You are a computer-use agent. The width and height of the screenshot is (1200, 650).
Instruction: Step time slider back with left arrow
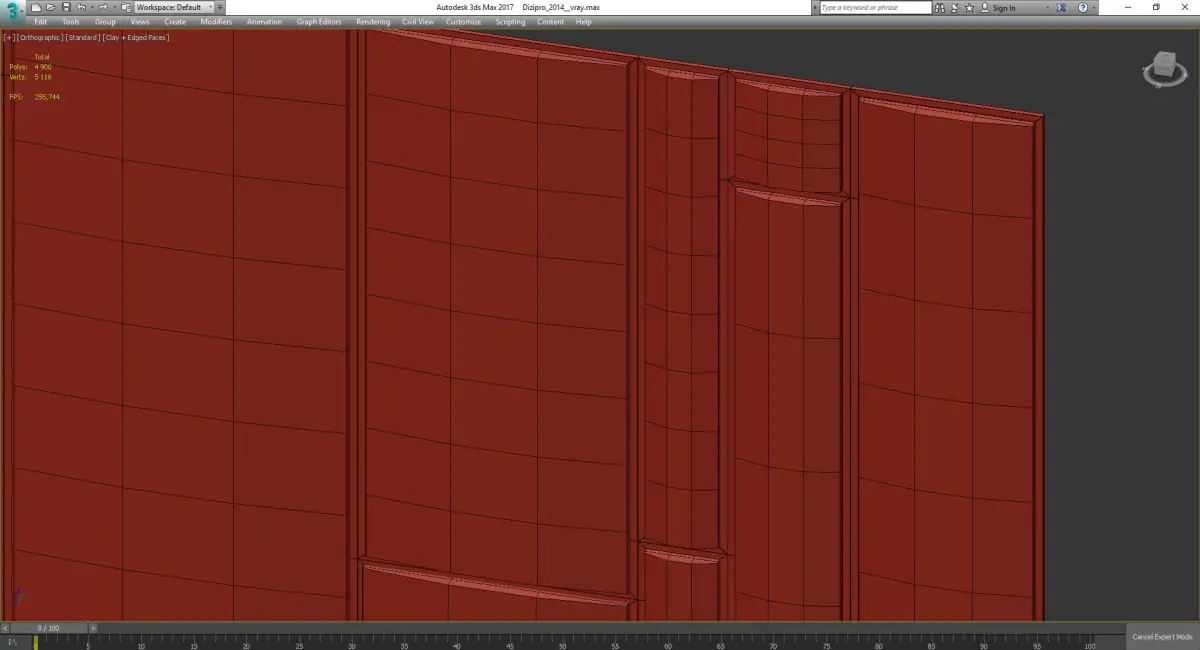pos(5,628)
